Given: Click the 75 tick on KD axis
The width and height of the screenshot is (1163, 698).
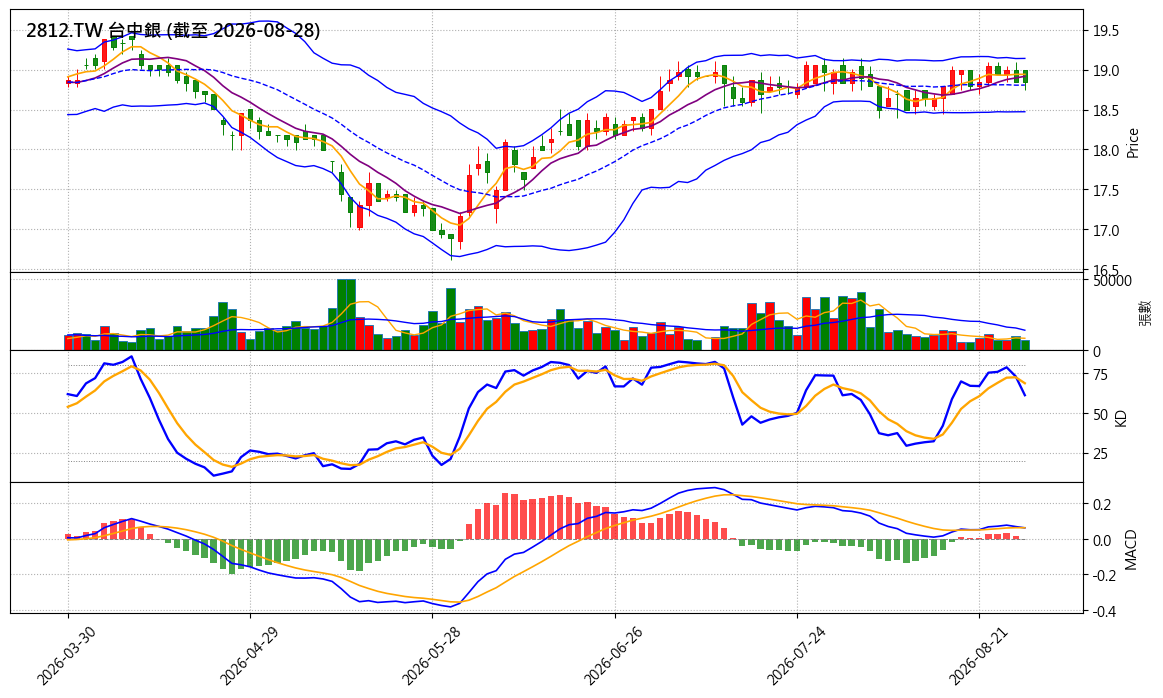Looking at the screenshot, I should click(x=1100, y=375).
